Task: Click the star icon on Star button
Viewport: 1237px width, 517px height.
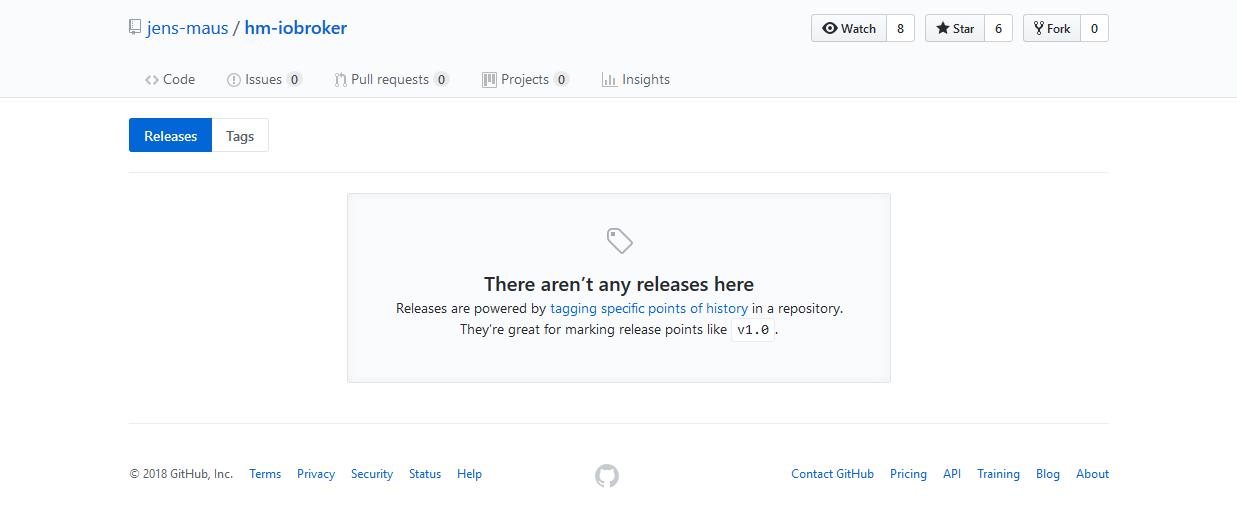Action: (942, 28)
